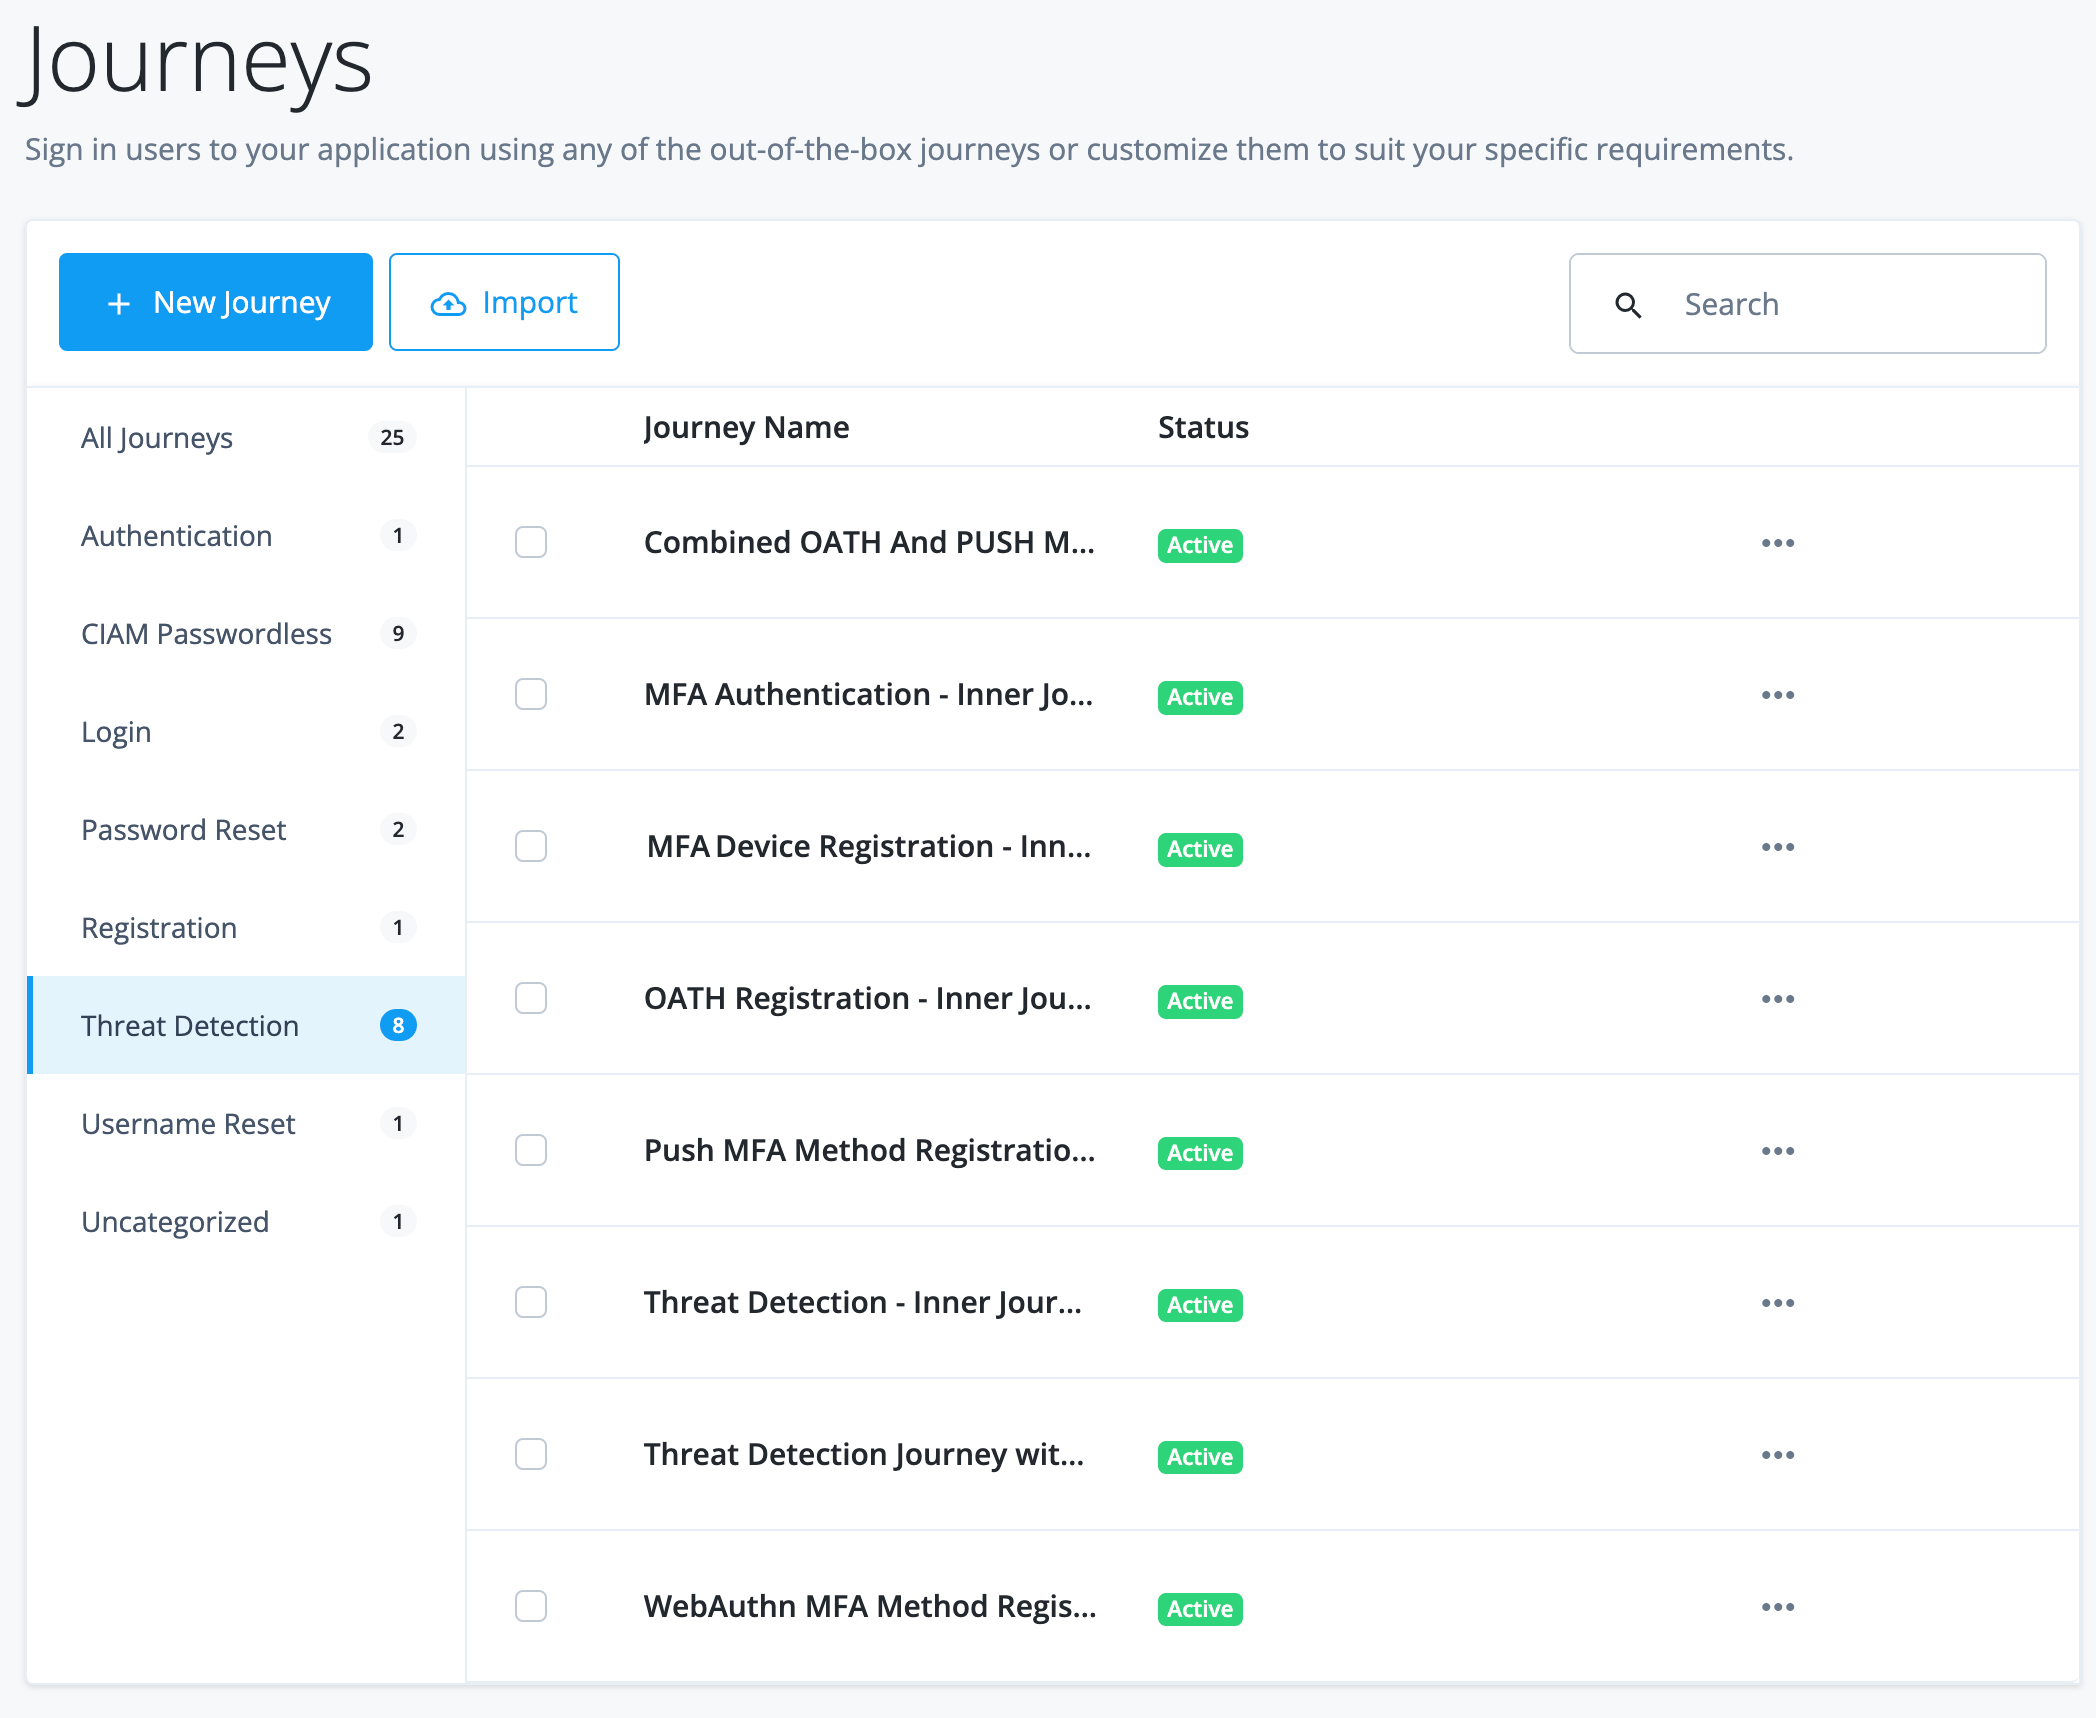Click the Import button
The image size is (2096, 1718).
coord(504,302)
